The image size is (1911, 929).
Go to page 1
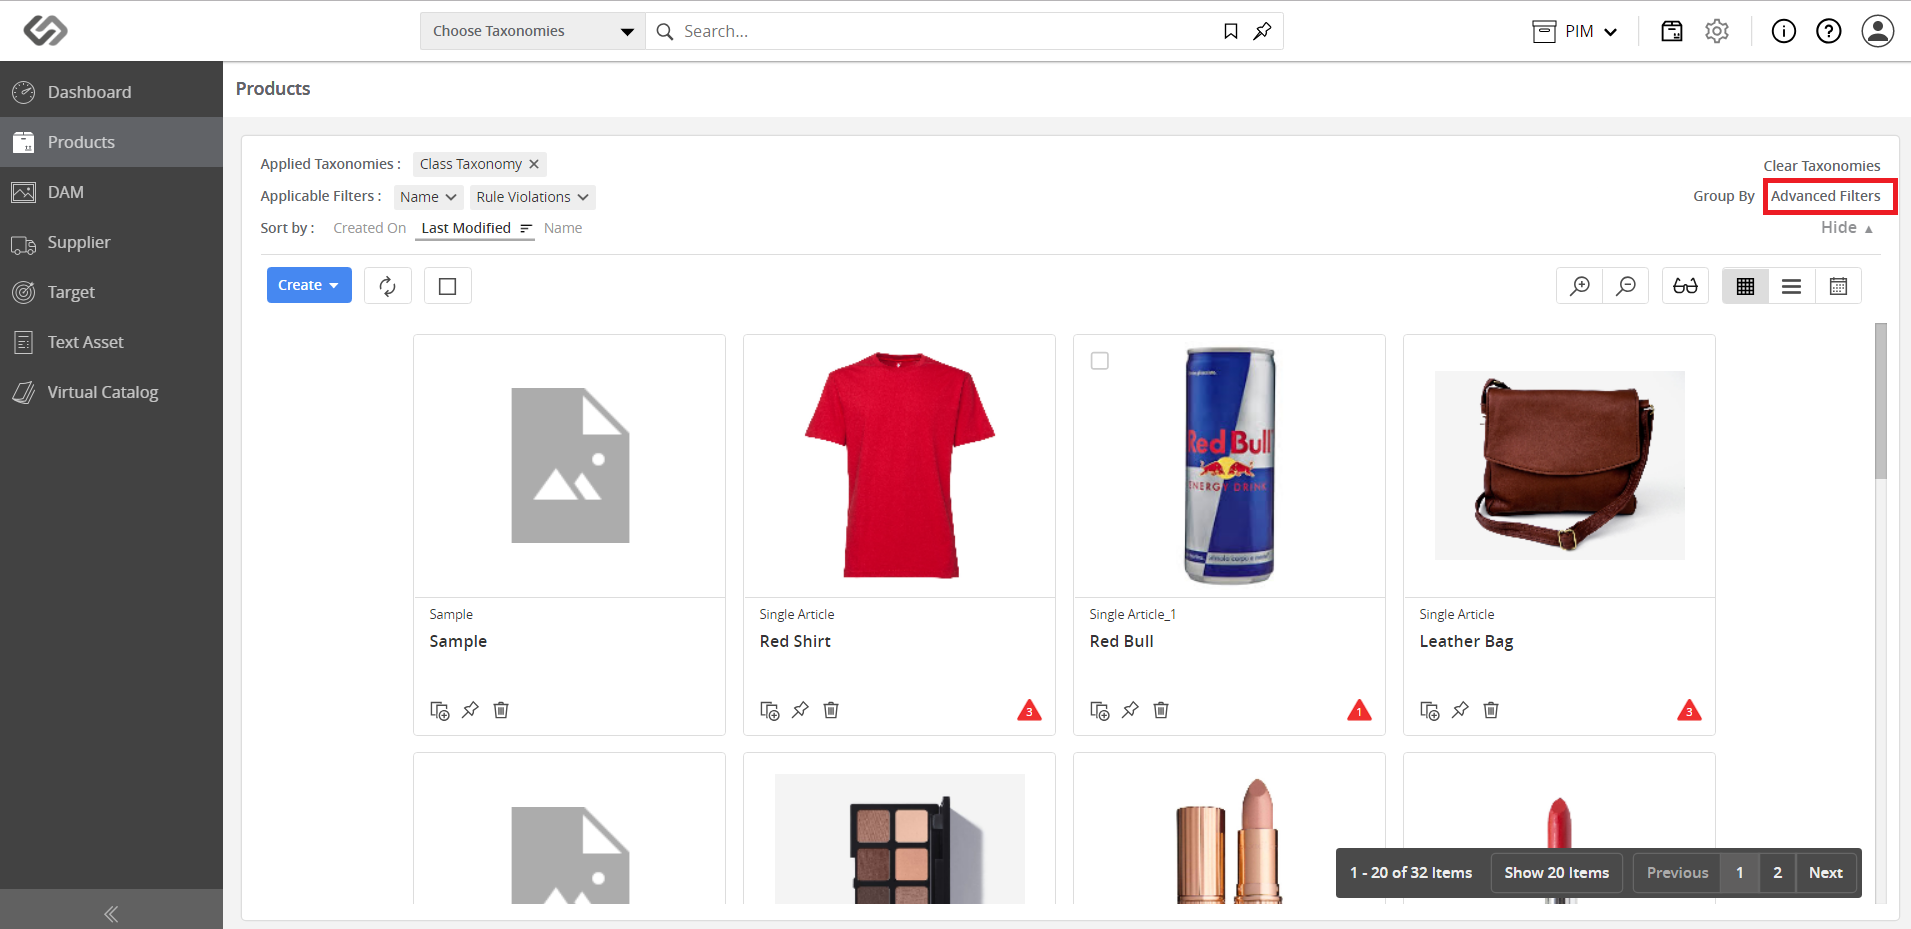(x=1739, y=873)
